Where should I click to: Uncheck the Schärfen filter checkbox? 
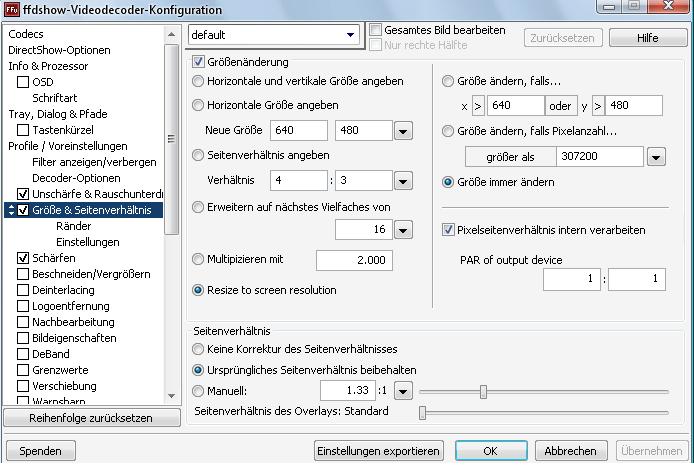point(23,258)
